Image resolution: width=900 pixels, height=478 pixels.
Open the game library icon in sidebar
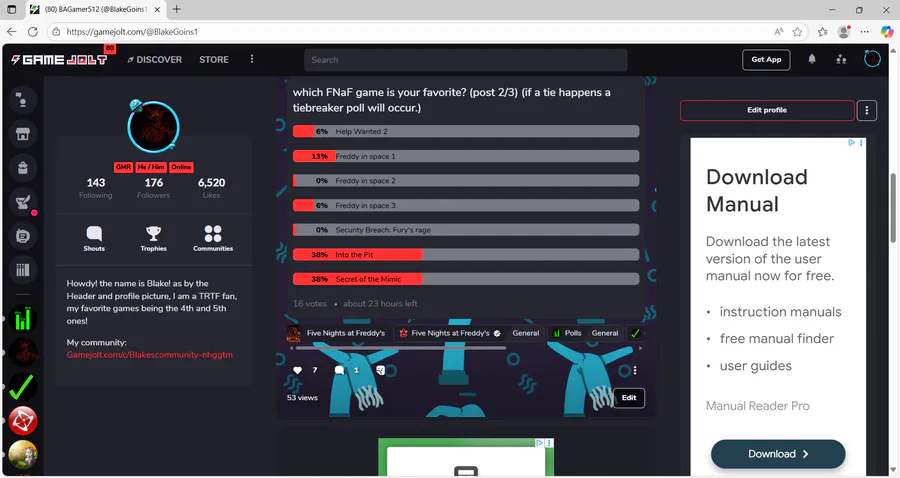pyautogui.click(x=22, y=270)
